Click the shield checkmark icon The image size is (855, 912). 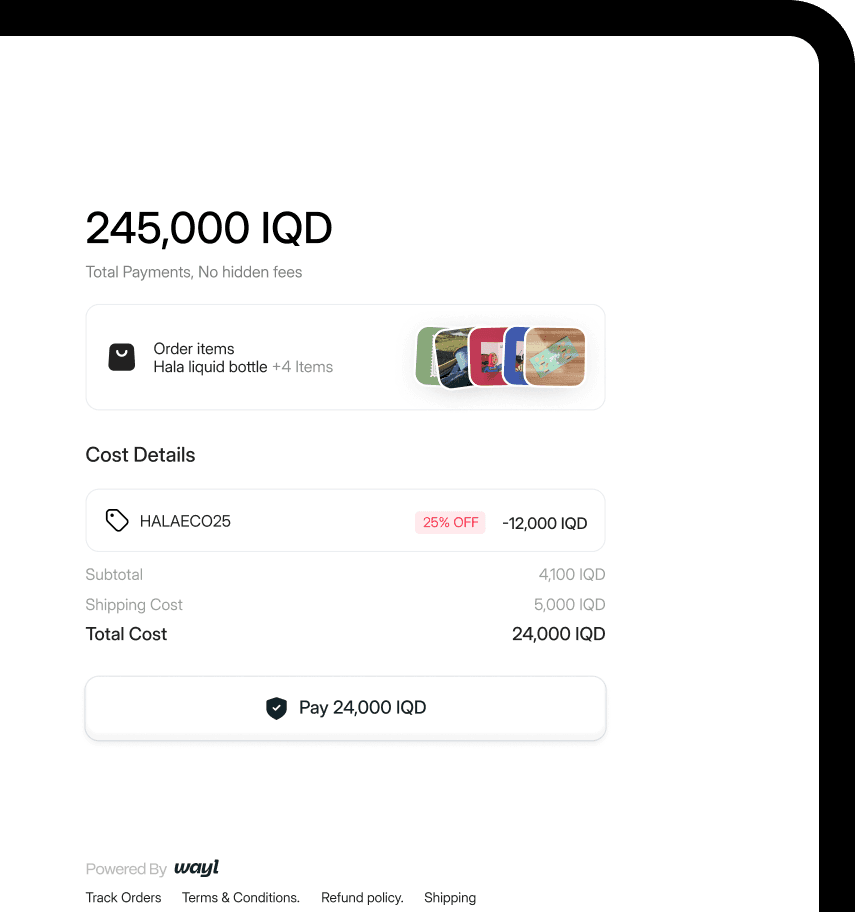pyautogui.click(x=276, y=708)
